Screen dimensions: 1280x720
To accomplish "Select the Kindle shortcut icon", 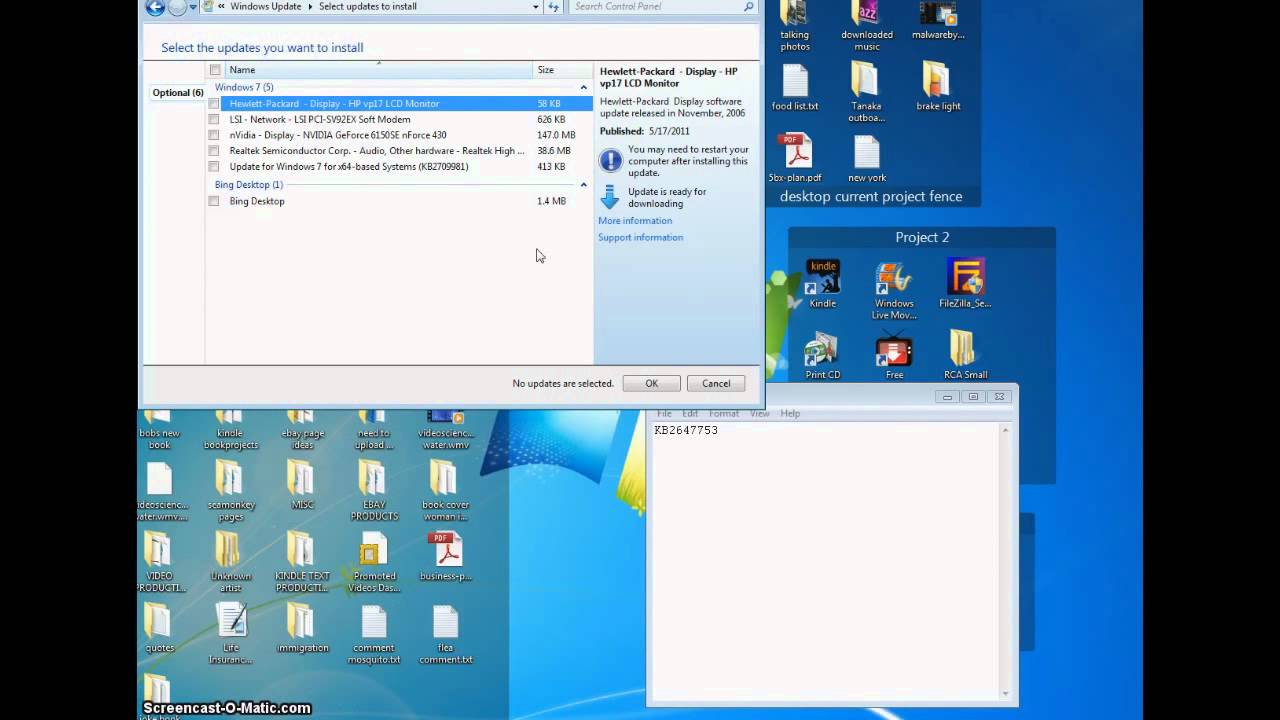I will 823,284.
